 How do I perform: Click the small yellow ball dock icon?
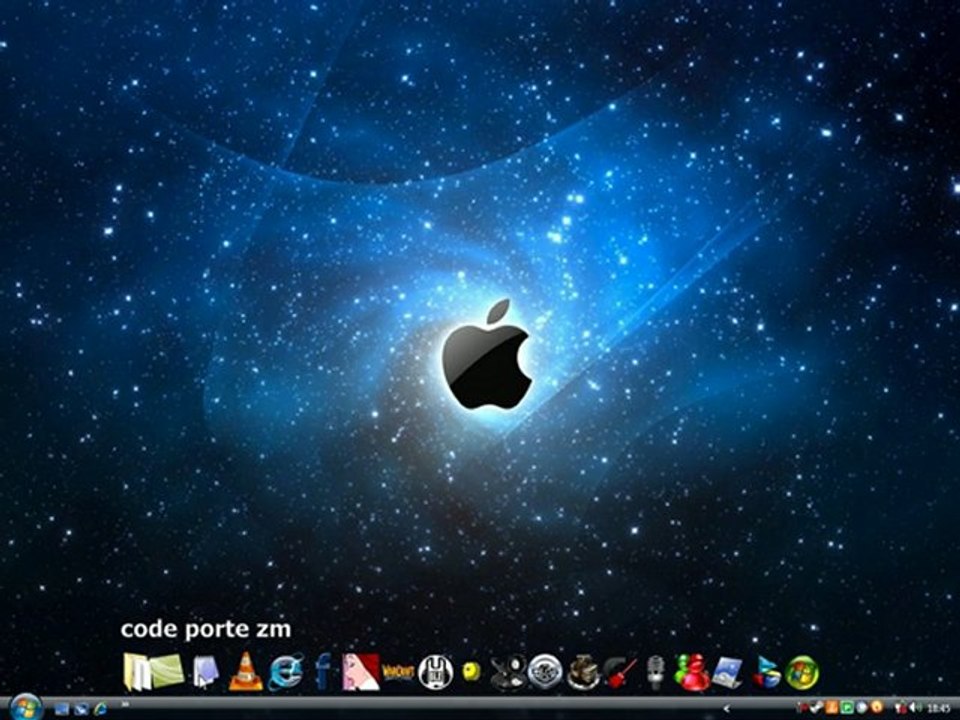pos(471,672)
